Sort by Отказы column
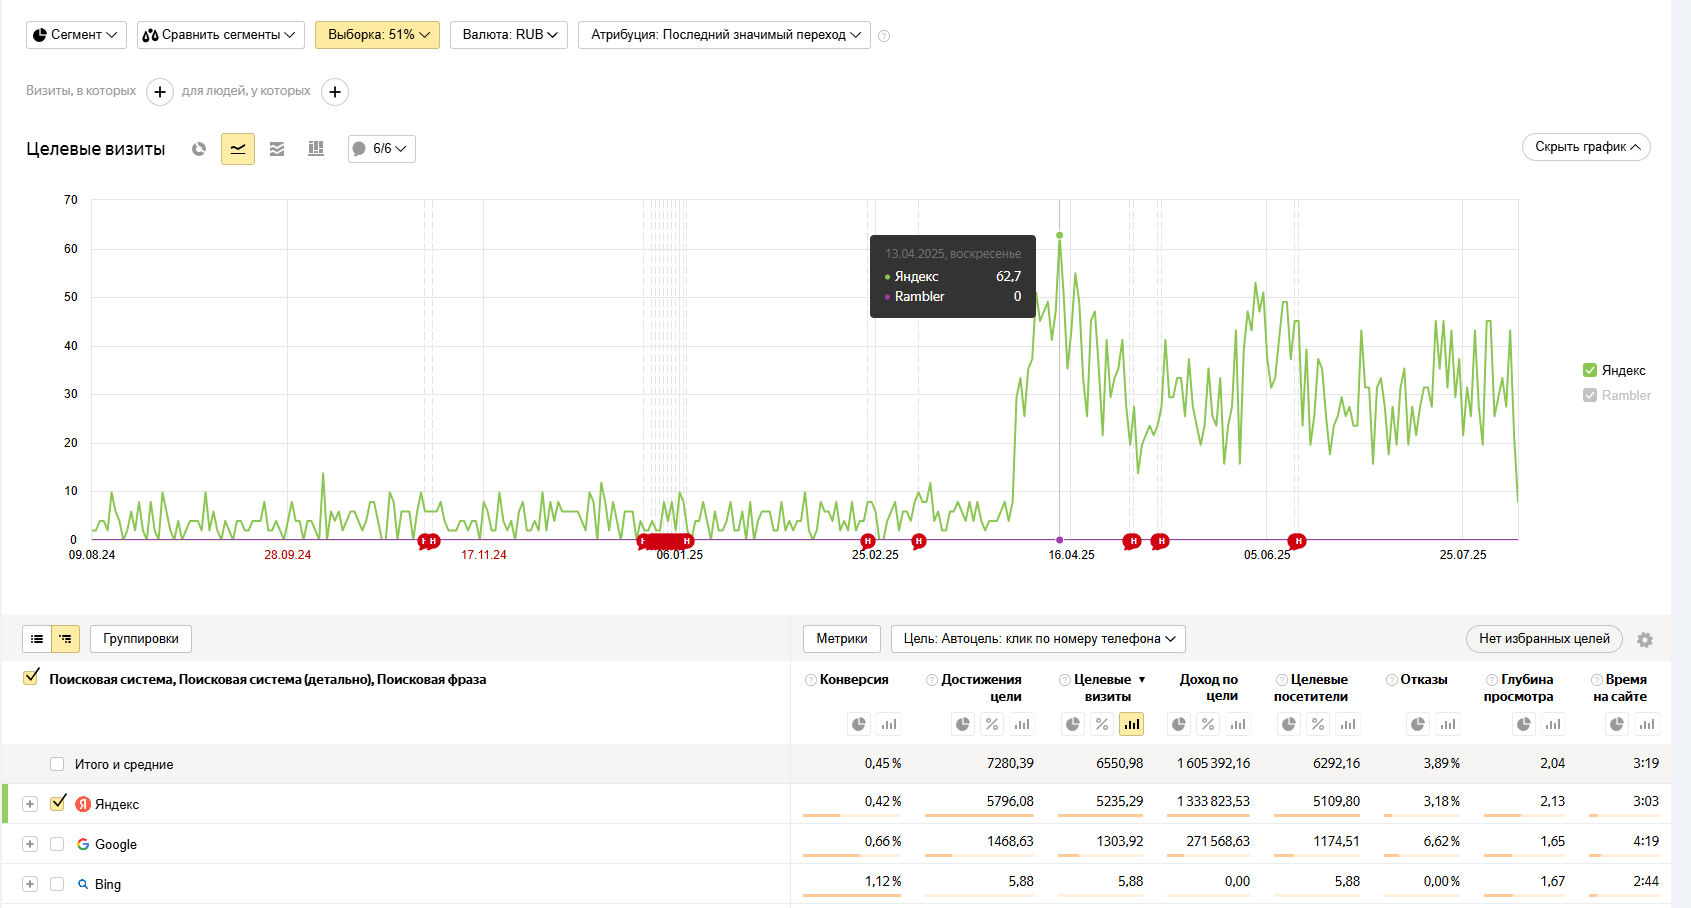 1424,680
